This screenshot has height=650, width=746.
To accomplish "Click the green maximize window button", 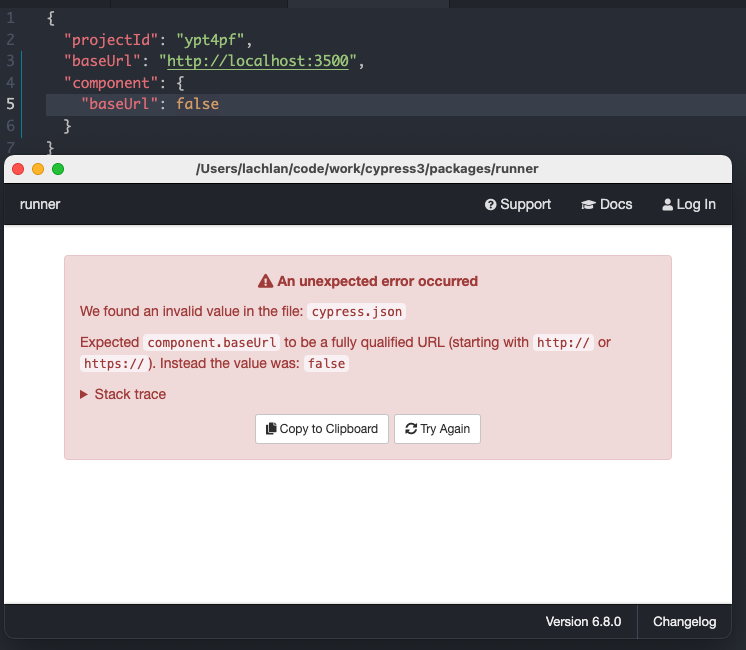I will pyautogui.click(x=58, y=169).
